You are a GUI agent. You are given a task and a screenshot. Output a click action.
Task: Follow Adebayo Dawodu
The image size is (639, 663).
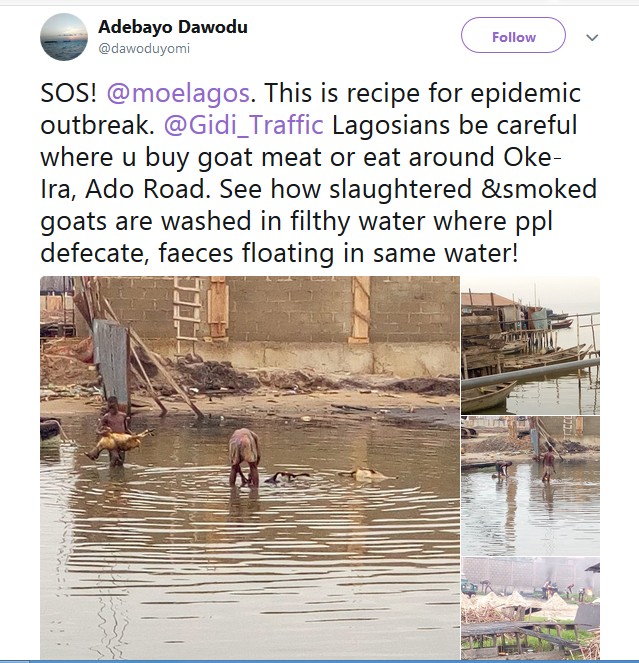513,37
